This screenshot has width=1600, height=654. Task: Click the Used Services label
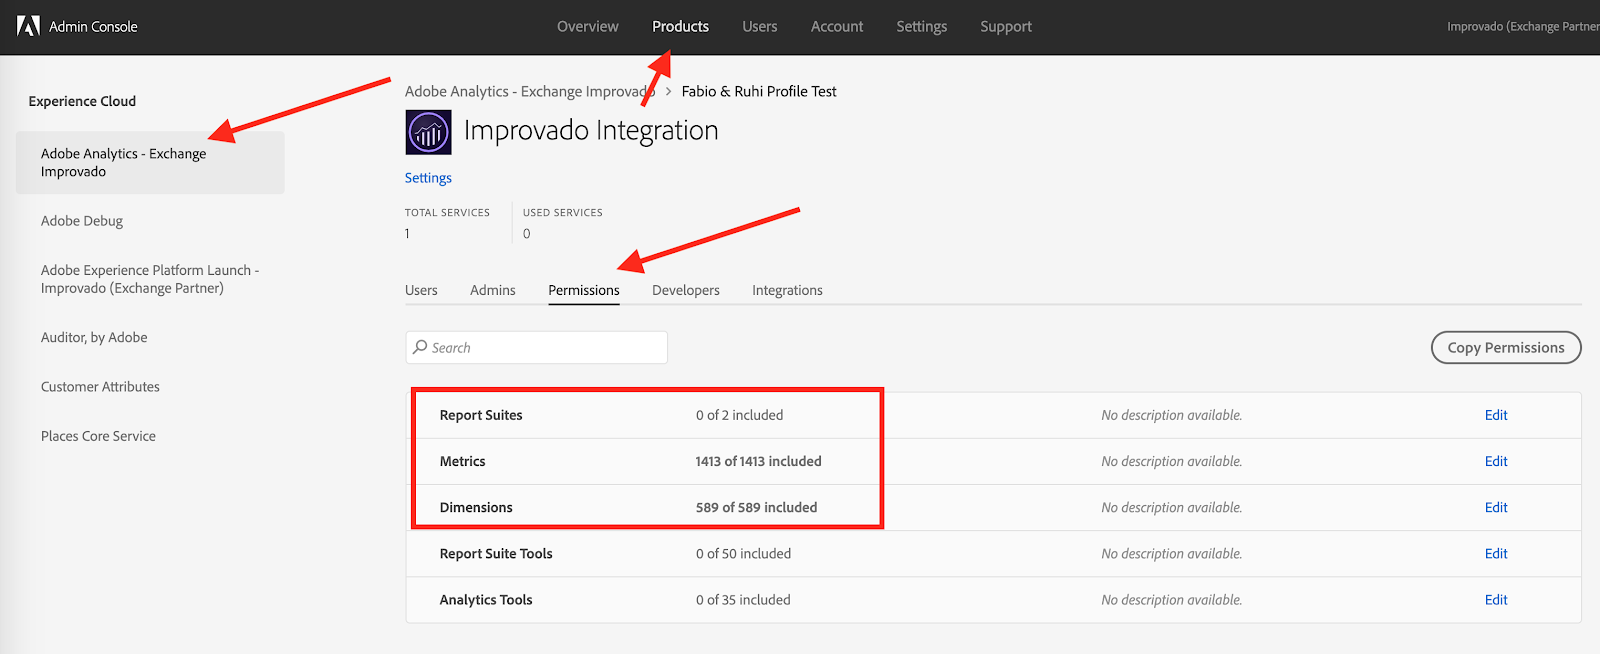click(x=563, y=213)
